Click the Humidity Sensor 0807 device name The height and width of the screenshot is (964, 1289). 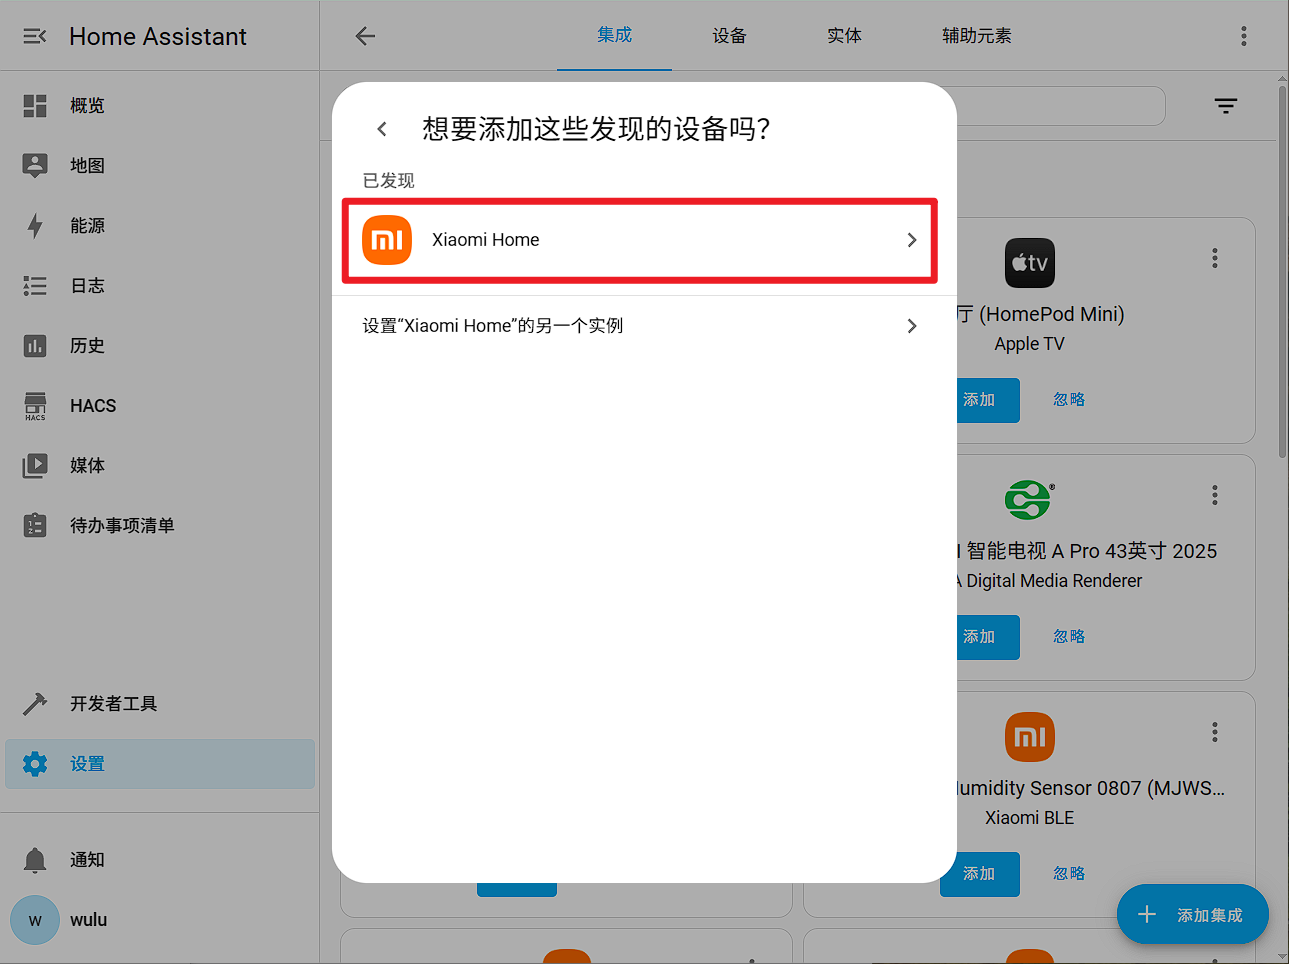(x=1092, y=788)
